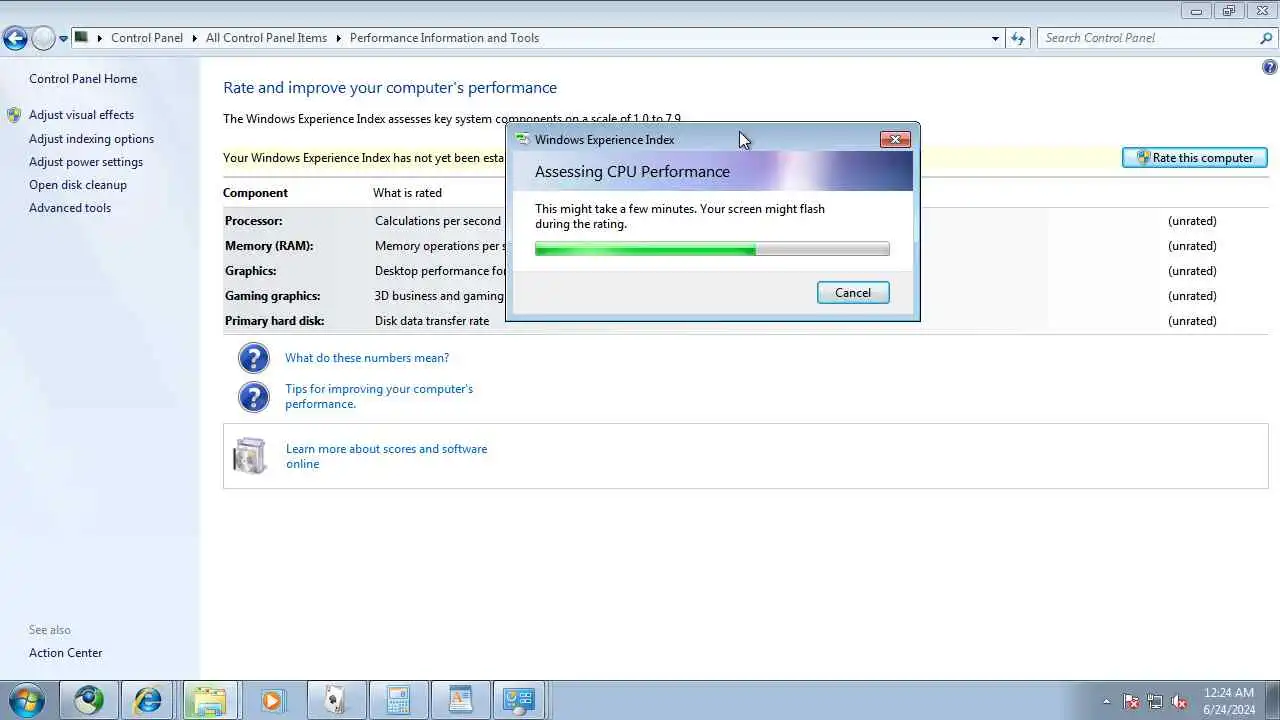The width and height of the screenshot is (1280, 720).
Task: Click the Component column header
Action: (x=255, y=193)
